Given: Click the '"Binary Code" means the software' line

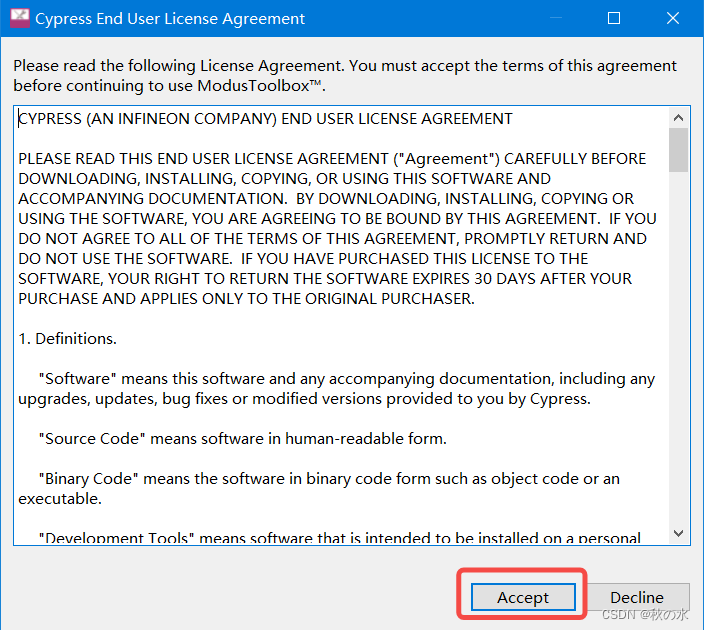Looking at the screenshot, I should coord(329,479).
